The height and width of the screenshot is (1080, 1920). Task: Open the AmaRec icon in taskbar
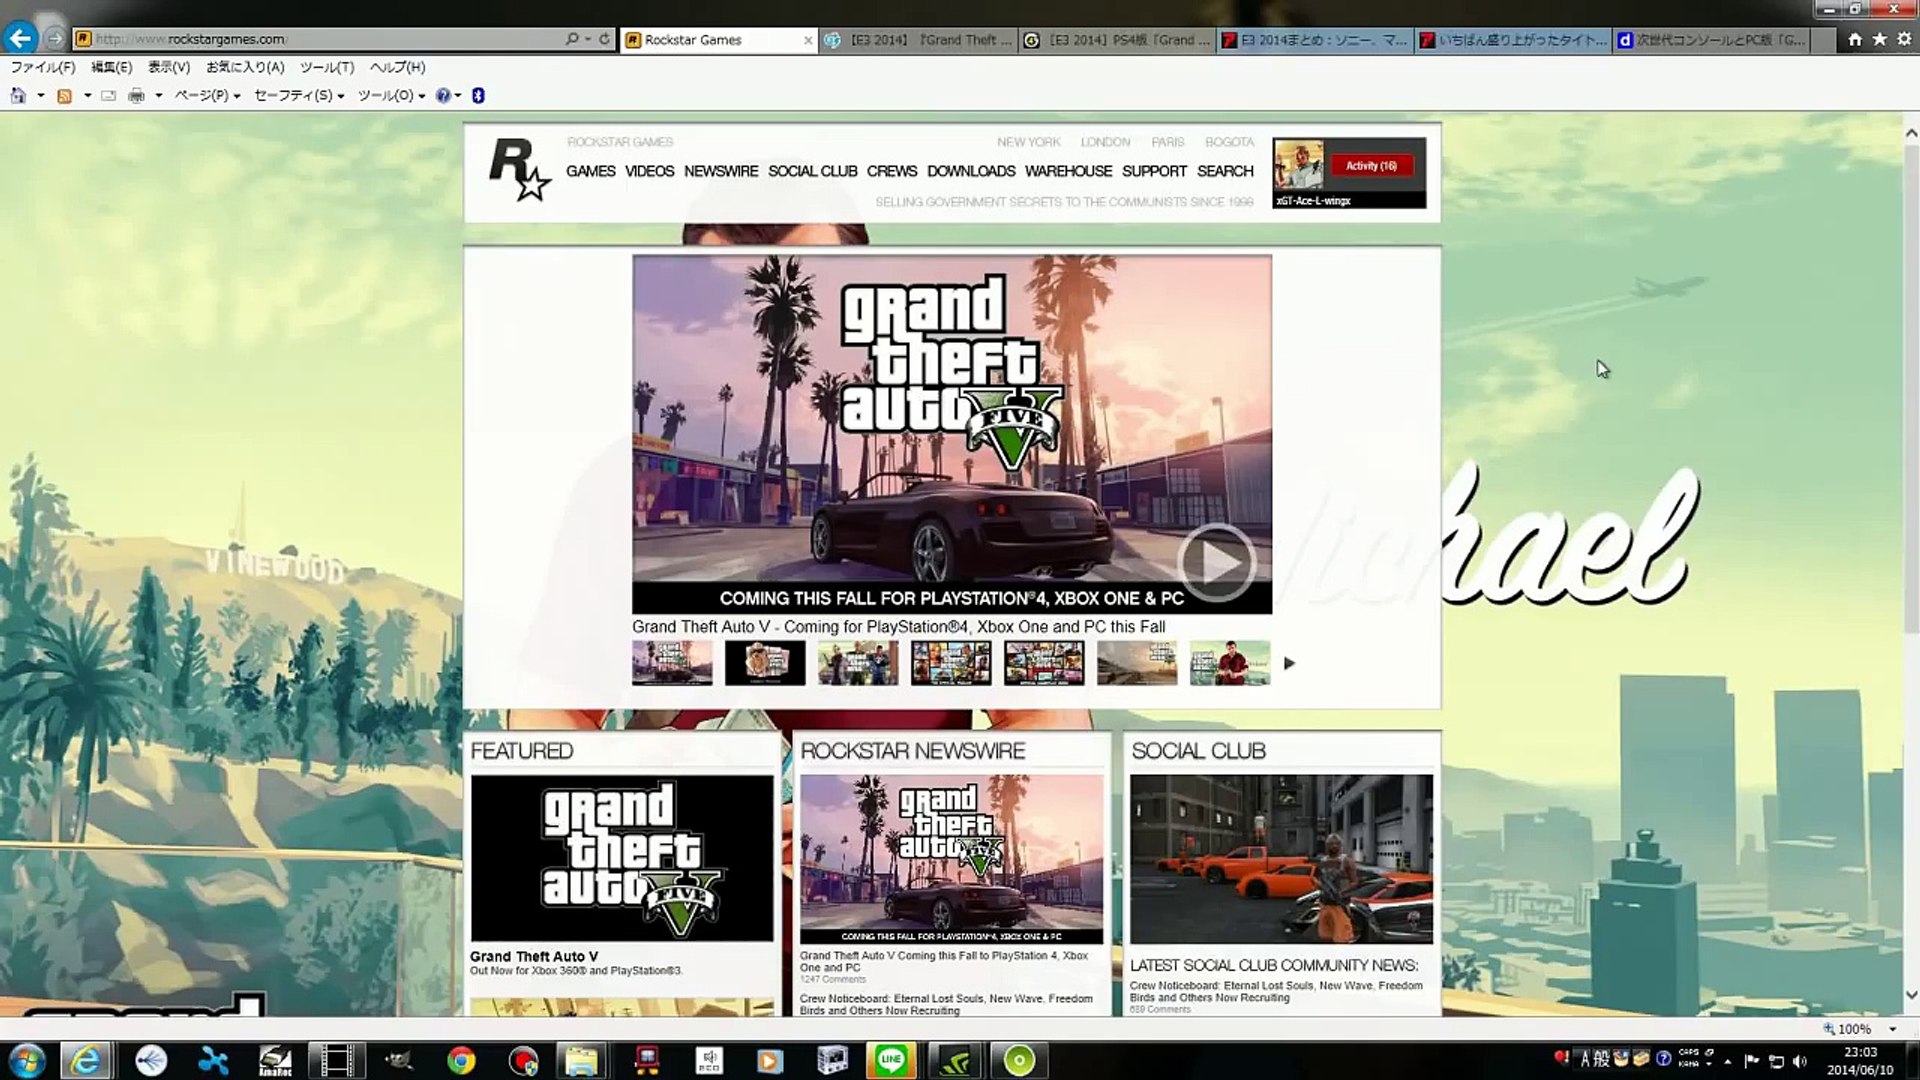pos(275,1060)
